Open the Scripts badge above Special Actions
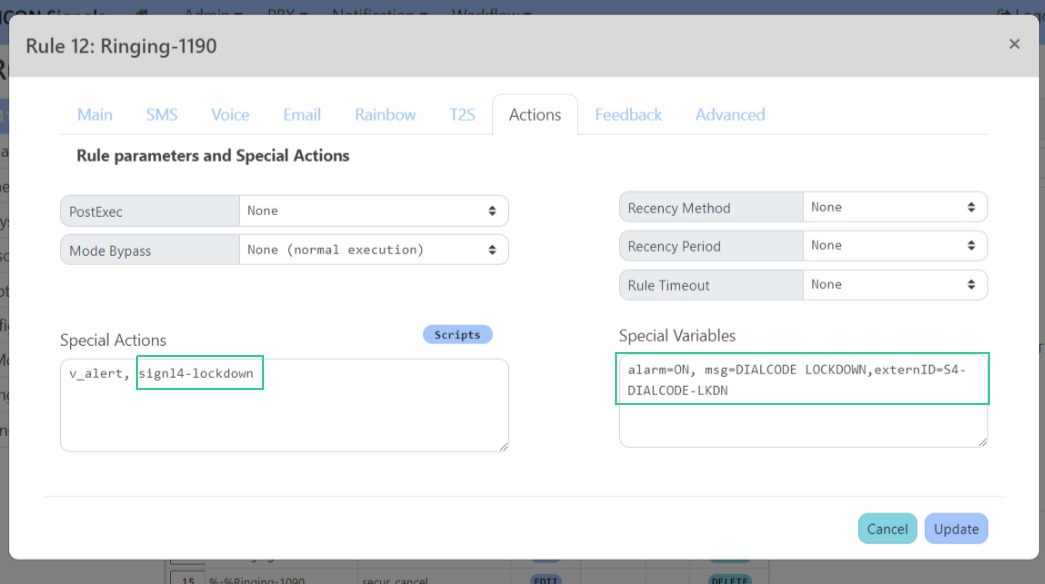1045x584 pixels. [x=458, y=335]
